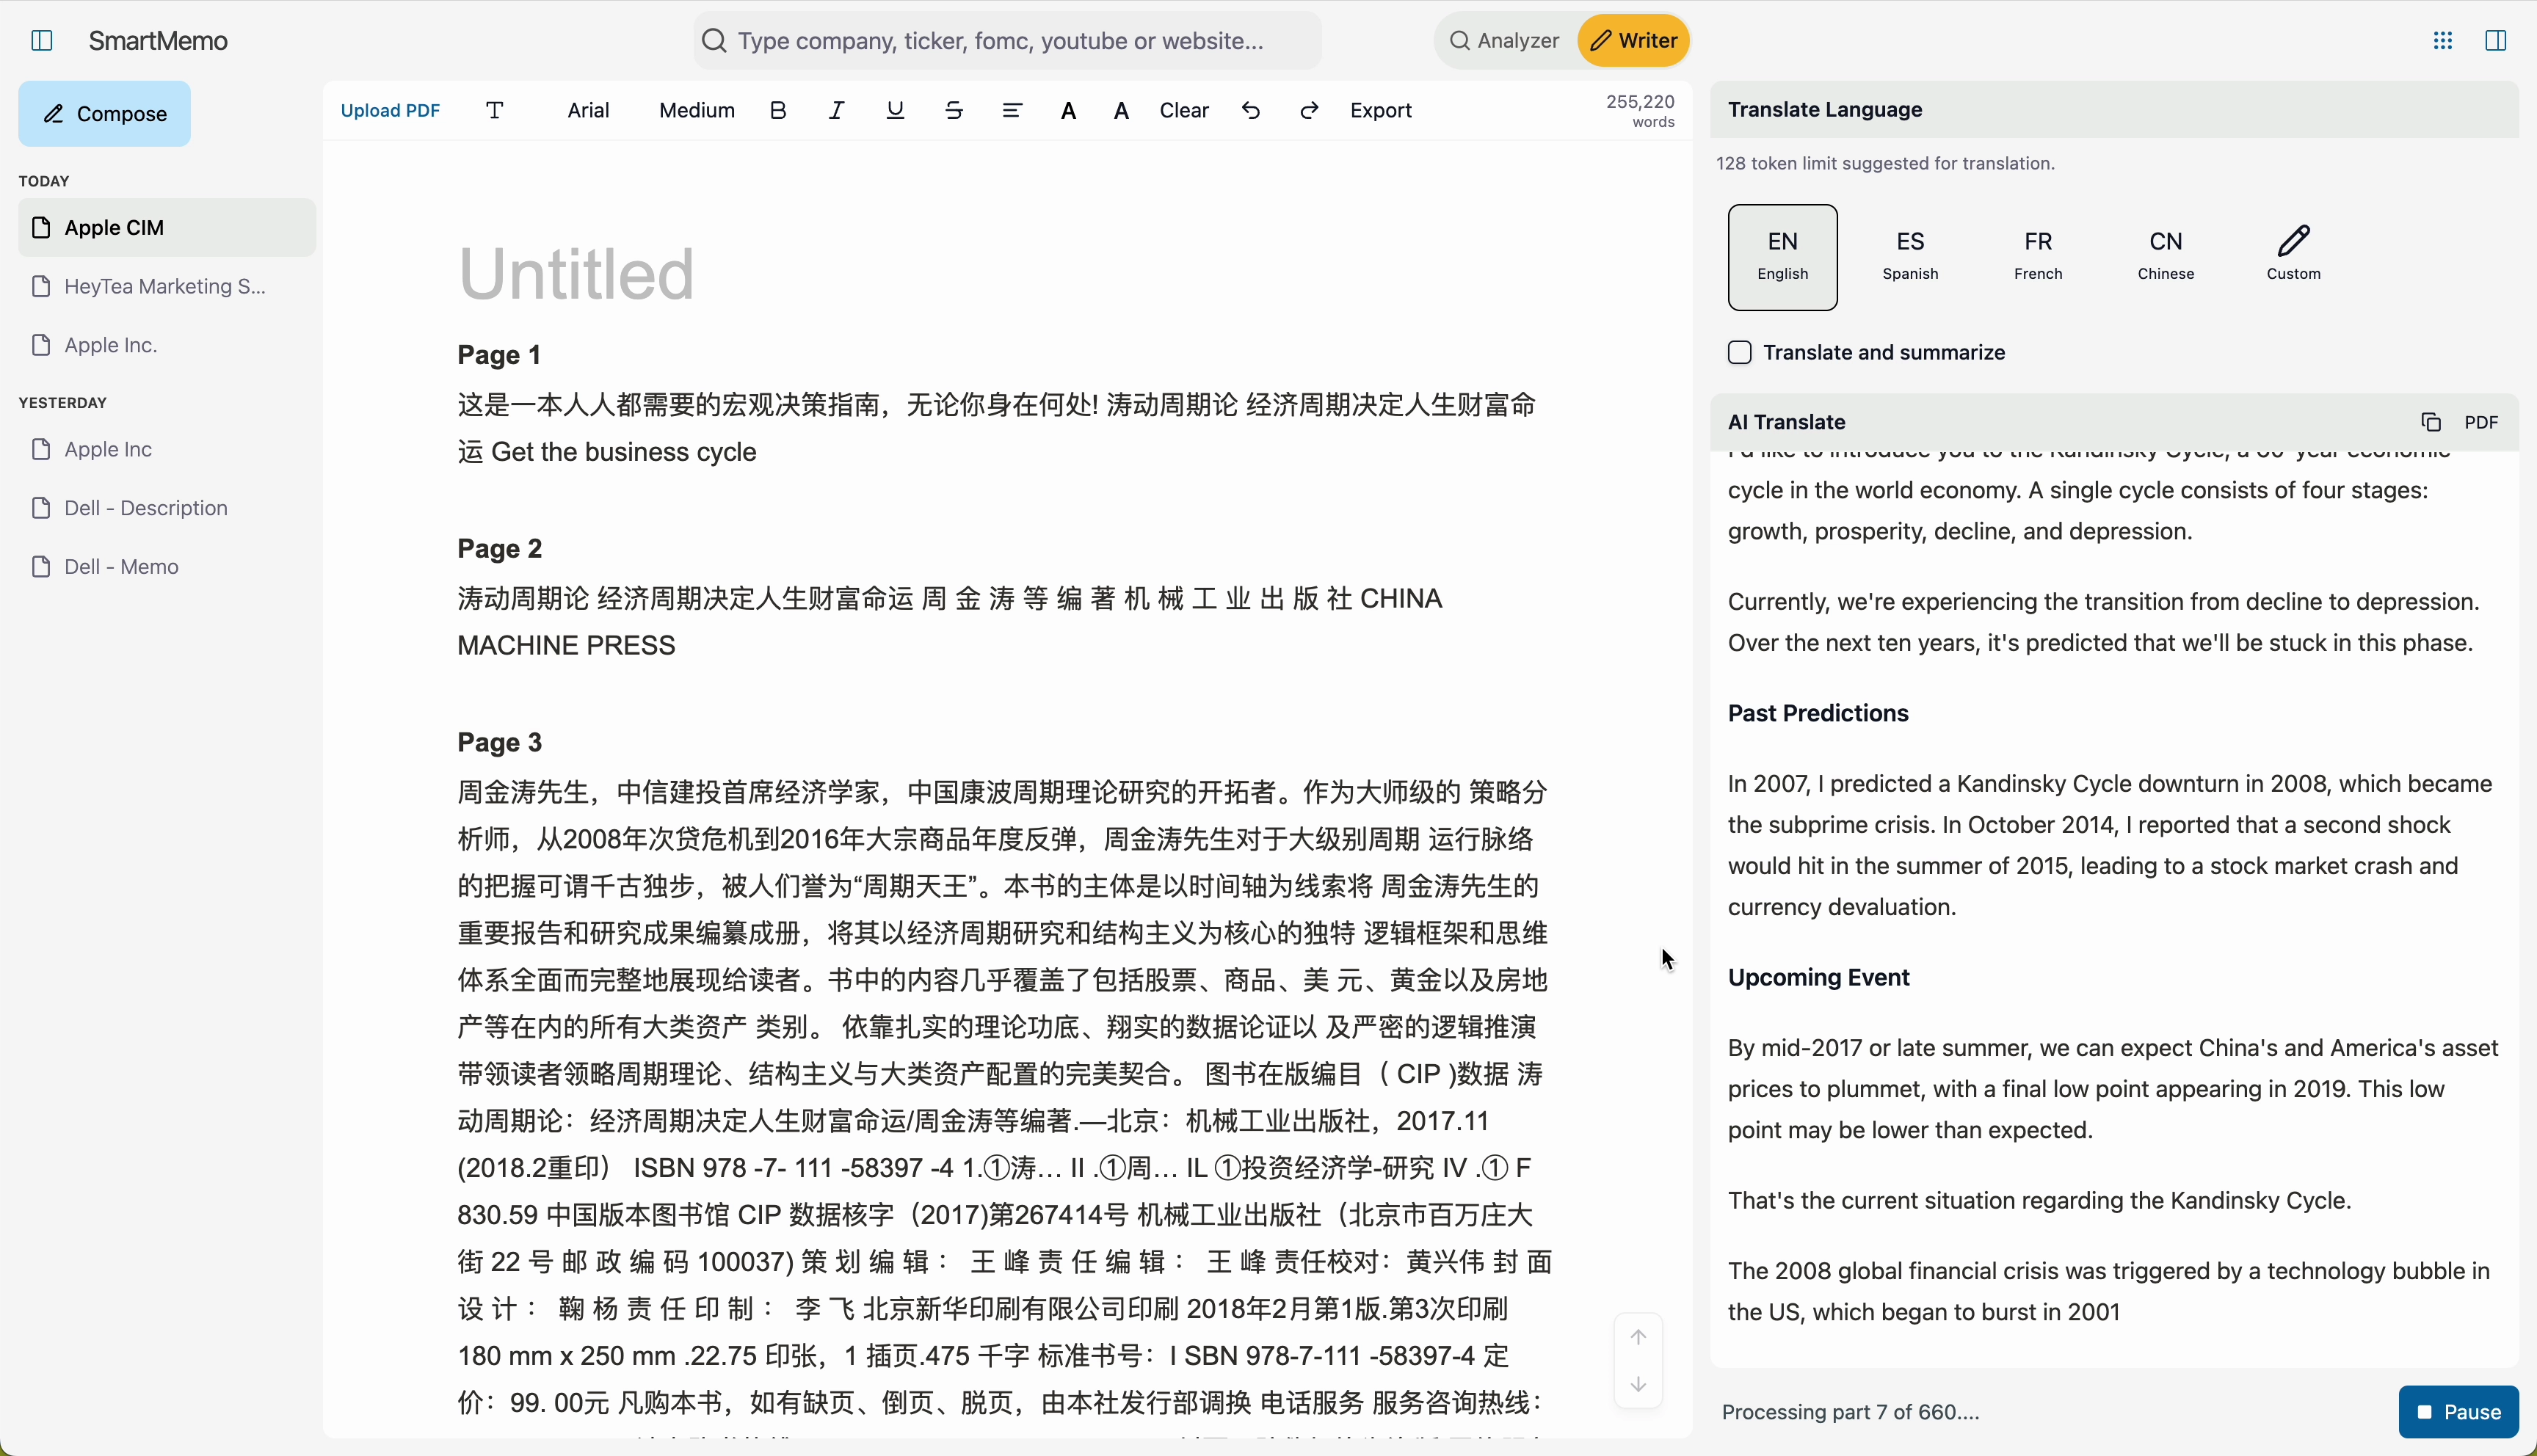Click Upload PDF link
Image resolution: width=2537 pixels, height=1456 pixels.
390,111
